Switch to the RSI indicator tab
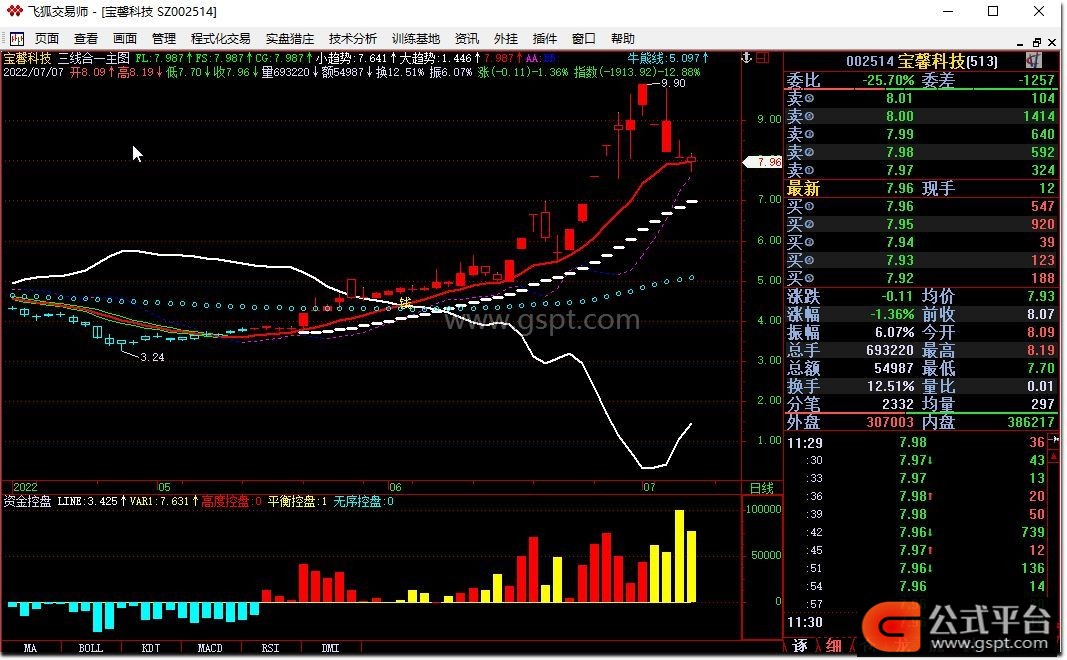The width and height of the screenshot is (1067, 660). (x=270, y=648)
